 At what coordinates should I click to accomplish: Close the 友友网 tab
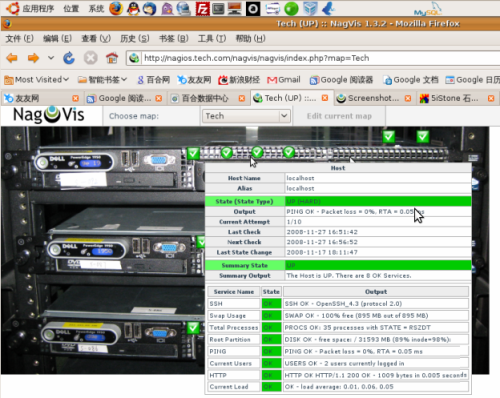76,98
